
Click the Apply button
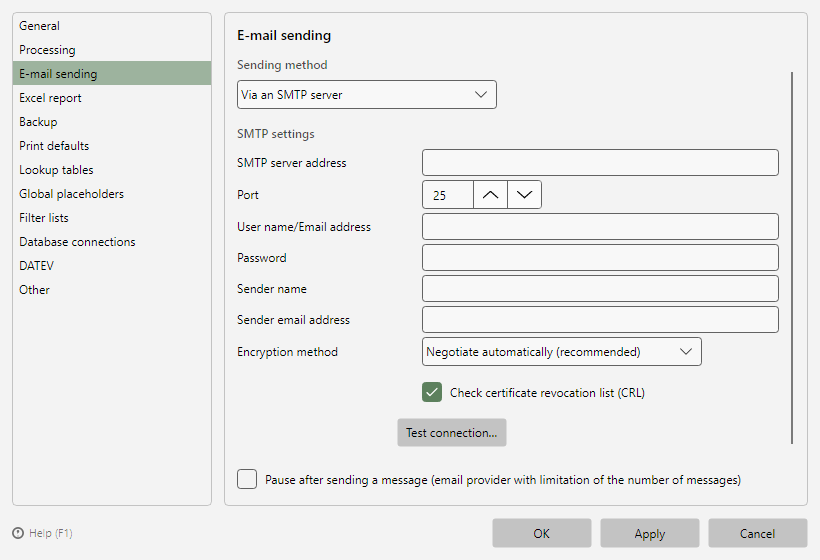coord(650,533)
